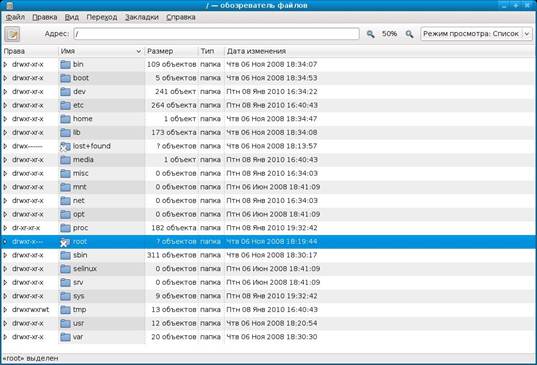This screenshot has height=365, width=537.
Task: Open the Файл menu
Action: [x=15, y=17]
